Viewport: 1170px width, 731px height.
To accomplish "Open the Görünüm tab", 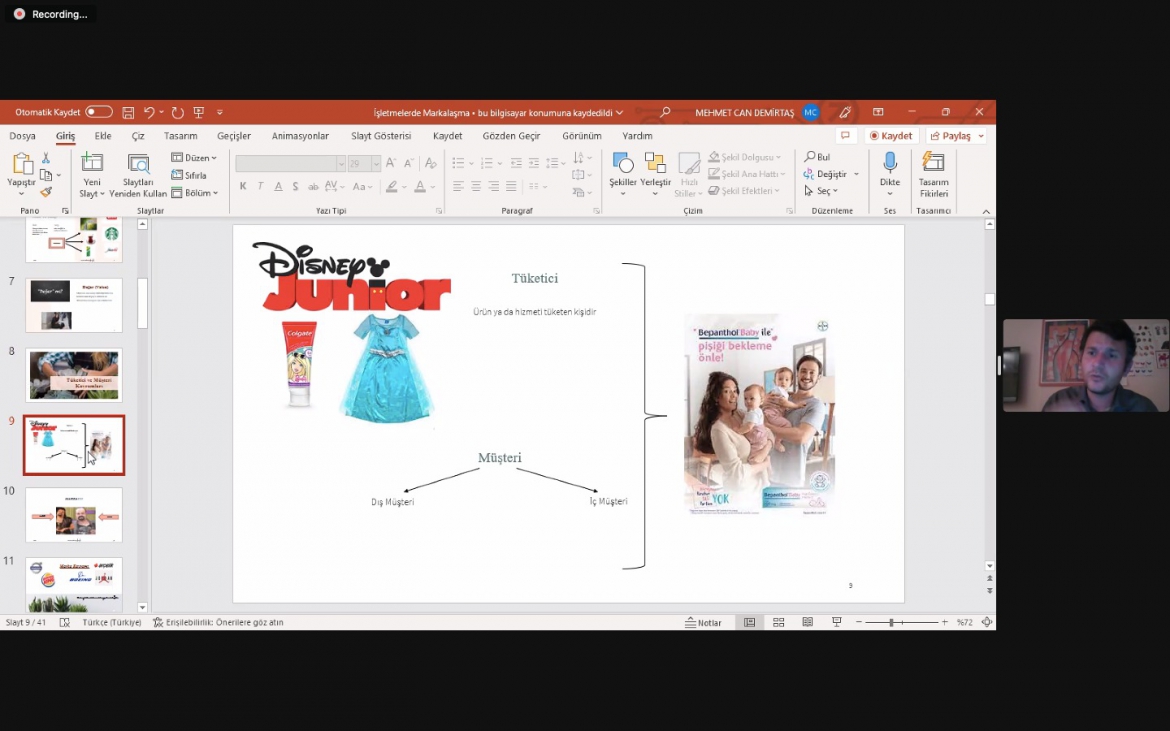I will point(582,136).
